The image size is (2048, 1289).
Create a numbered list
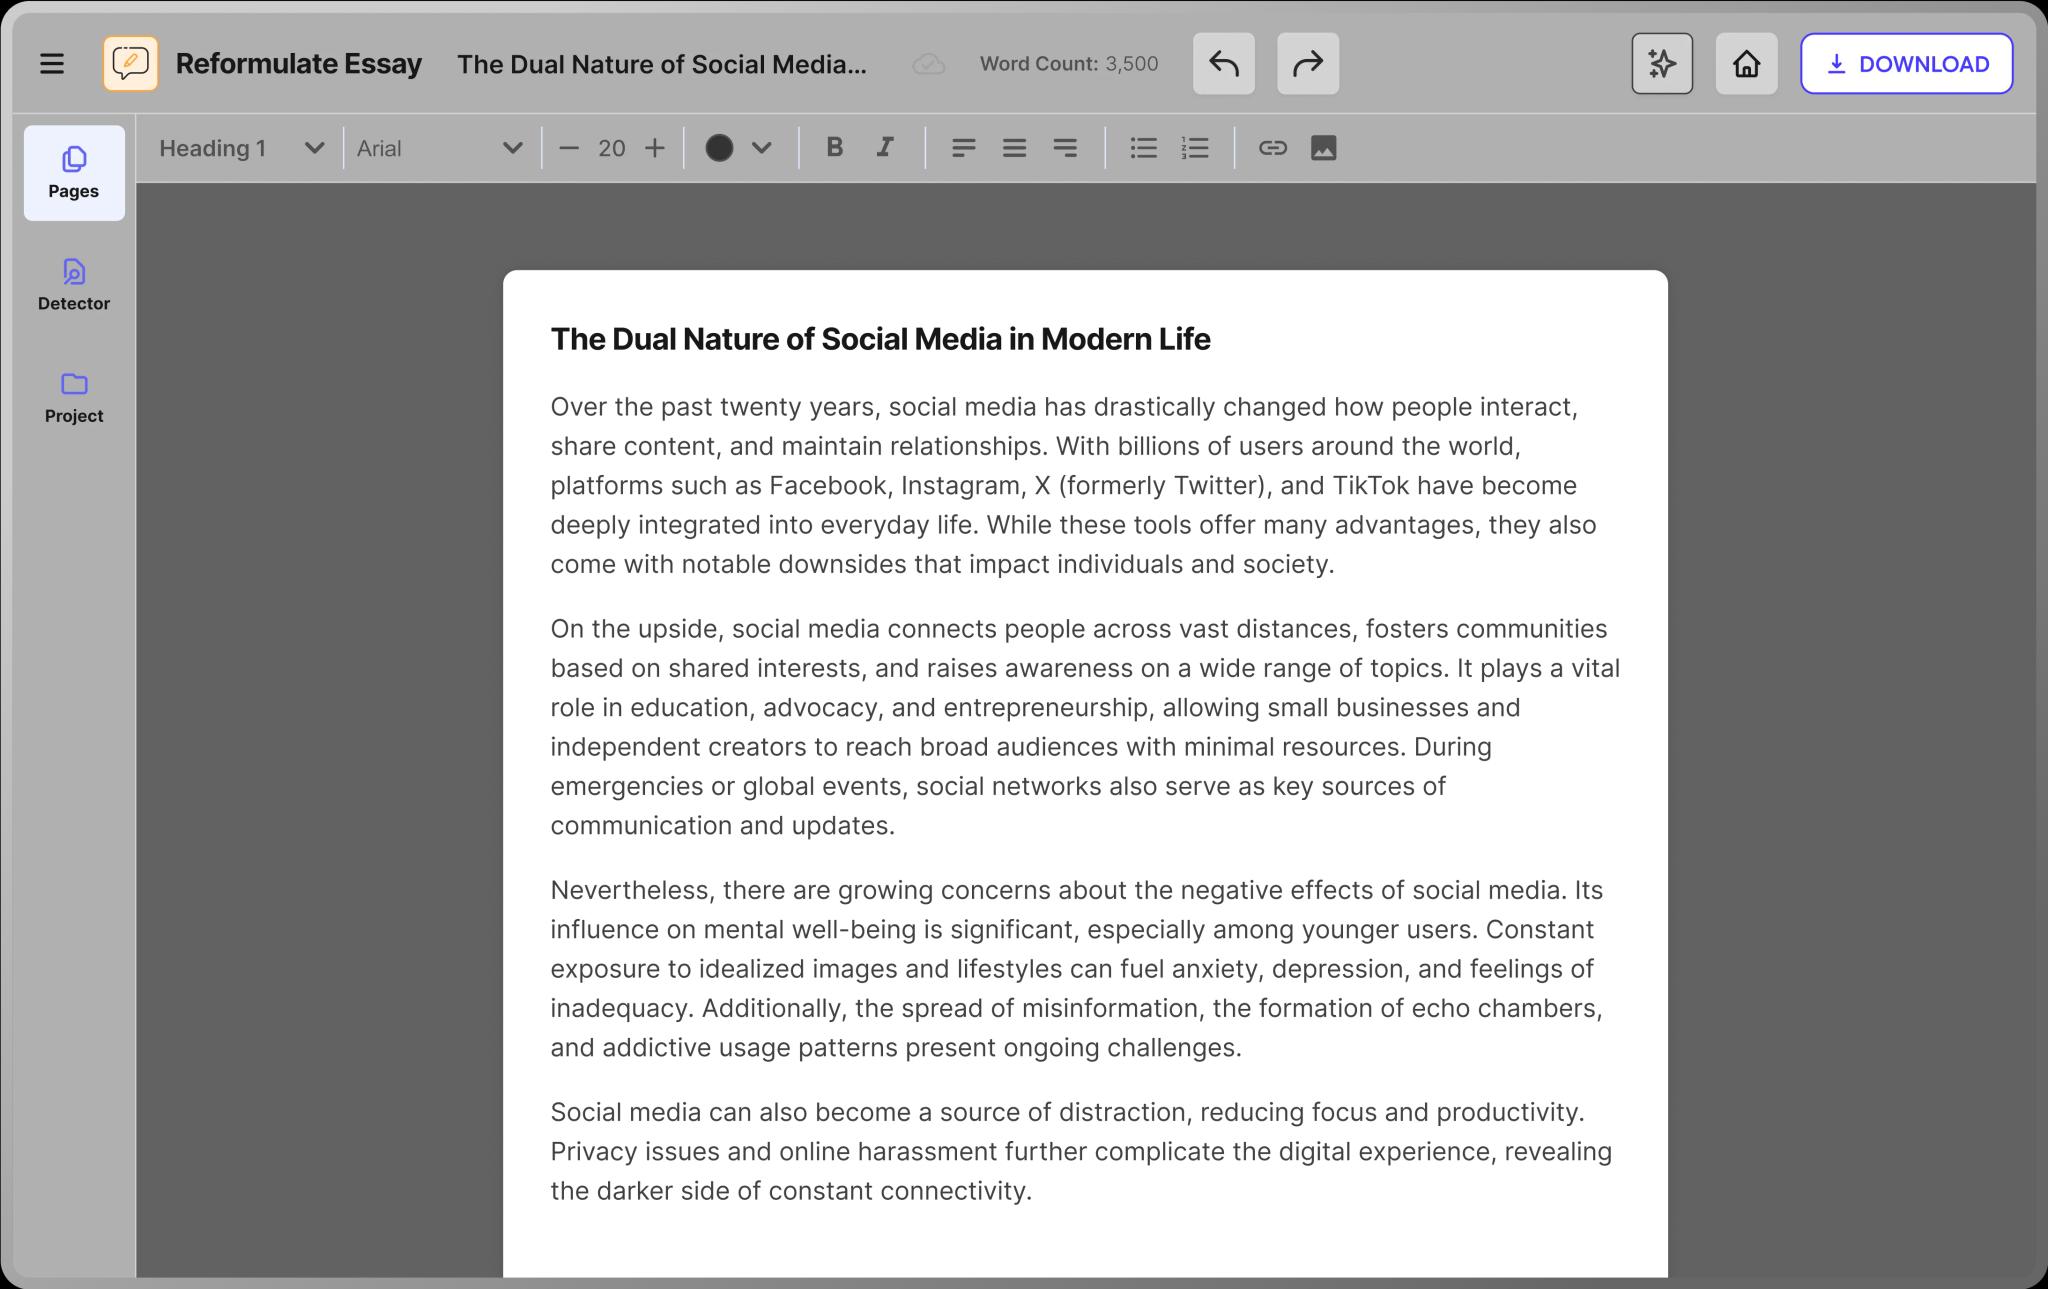point(1195,148)
